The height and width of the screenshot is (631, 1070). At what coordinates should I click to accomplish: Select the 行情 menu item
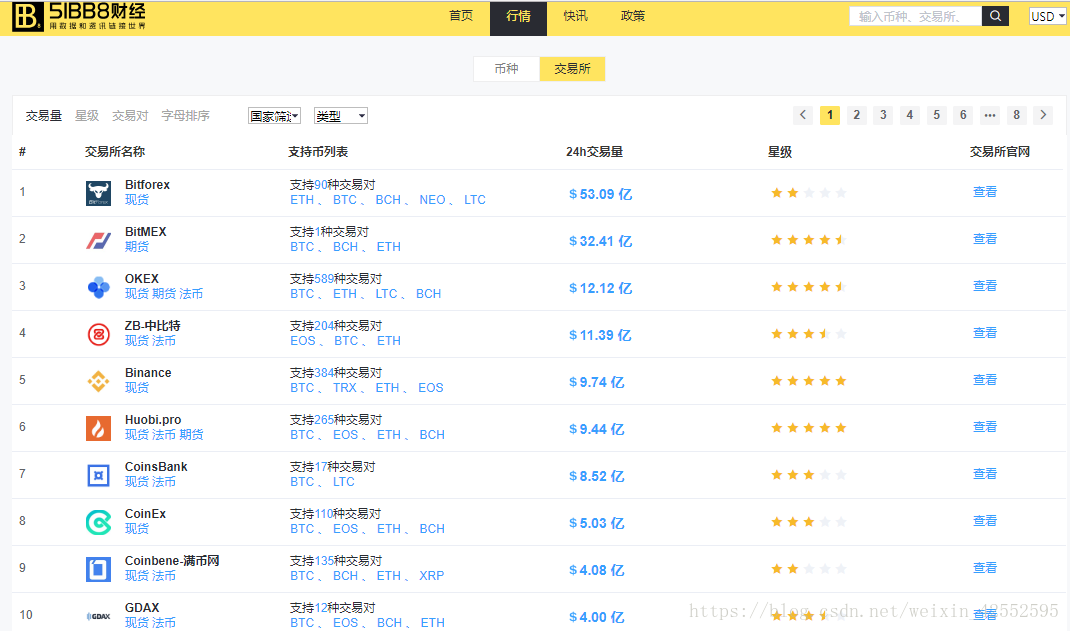(x=518, y=17)
